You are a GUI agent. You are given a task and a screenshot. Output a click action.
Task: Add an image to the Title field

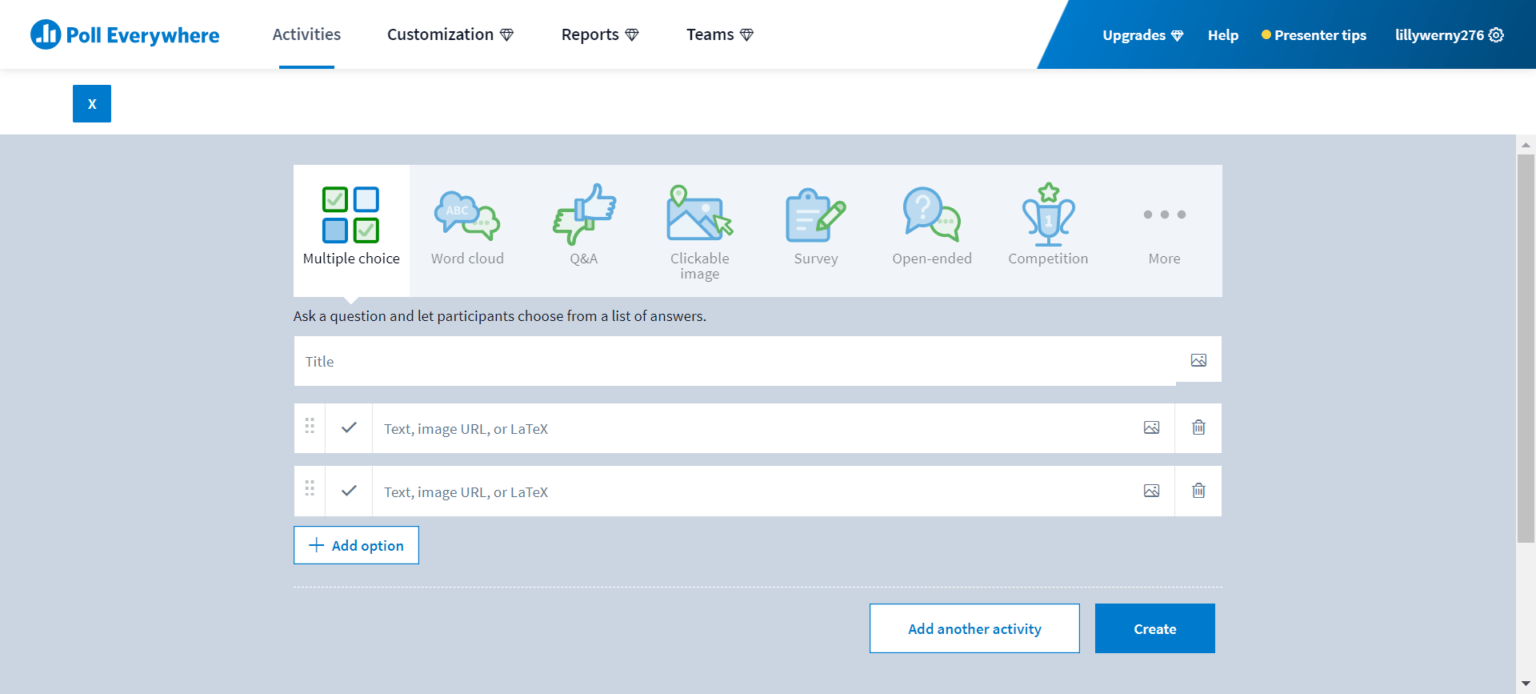pyautogui.click(x=1198, y=360)
